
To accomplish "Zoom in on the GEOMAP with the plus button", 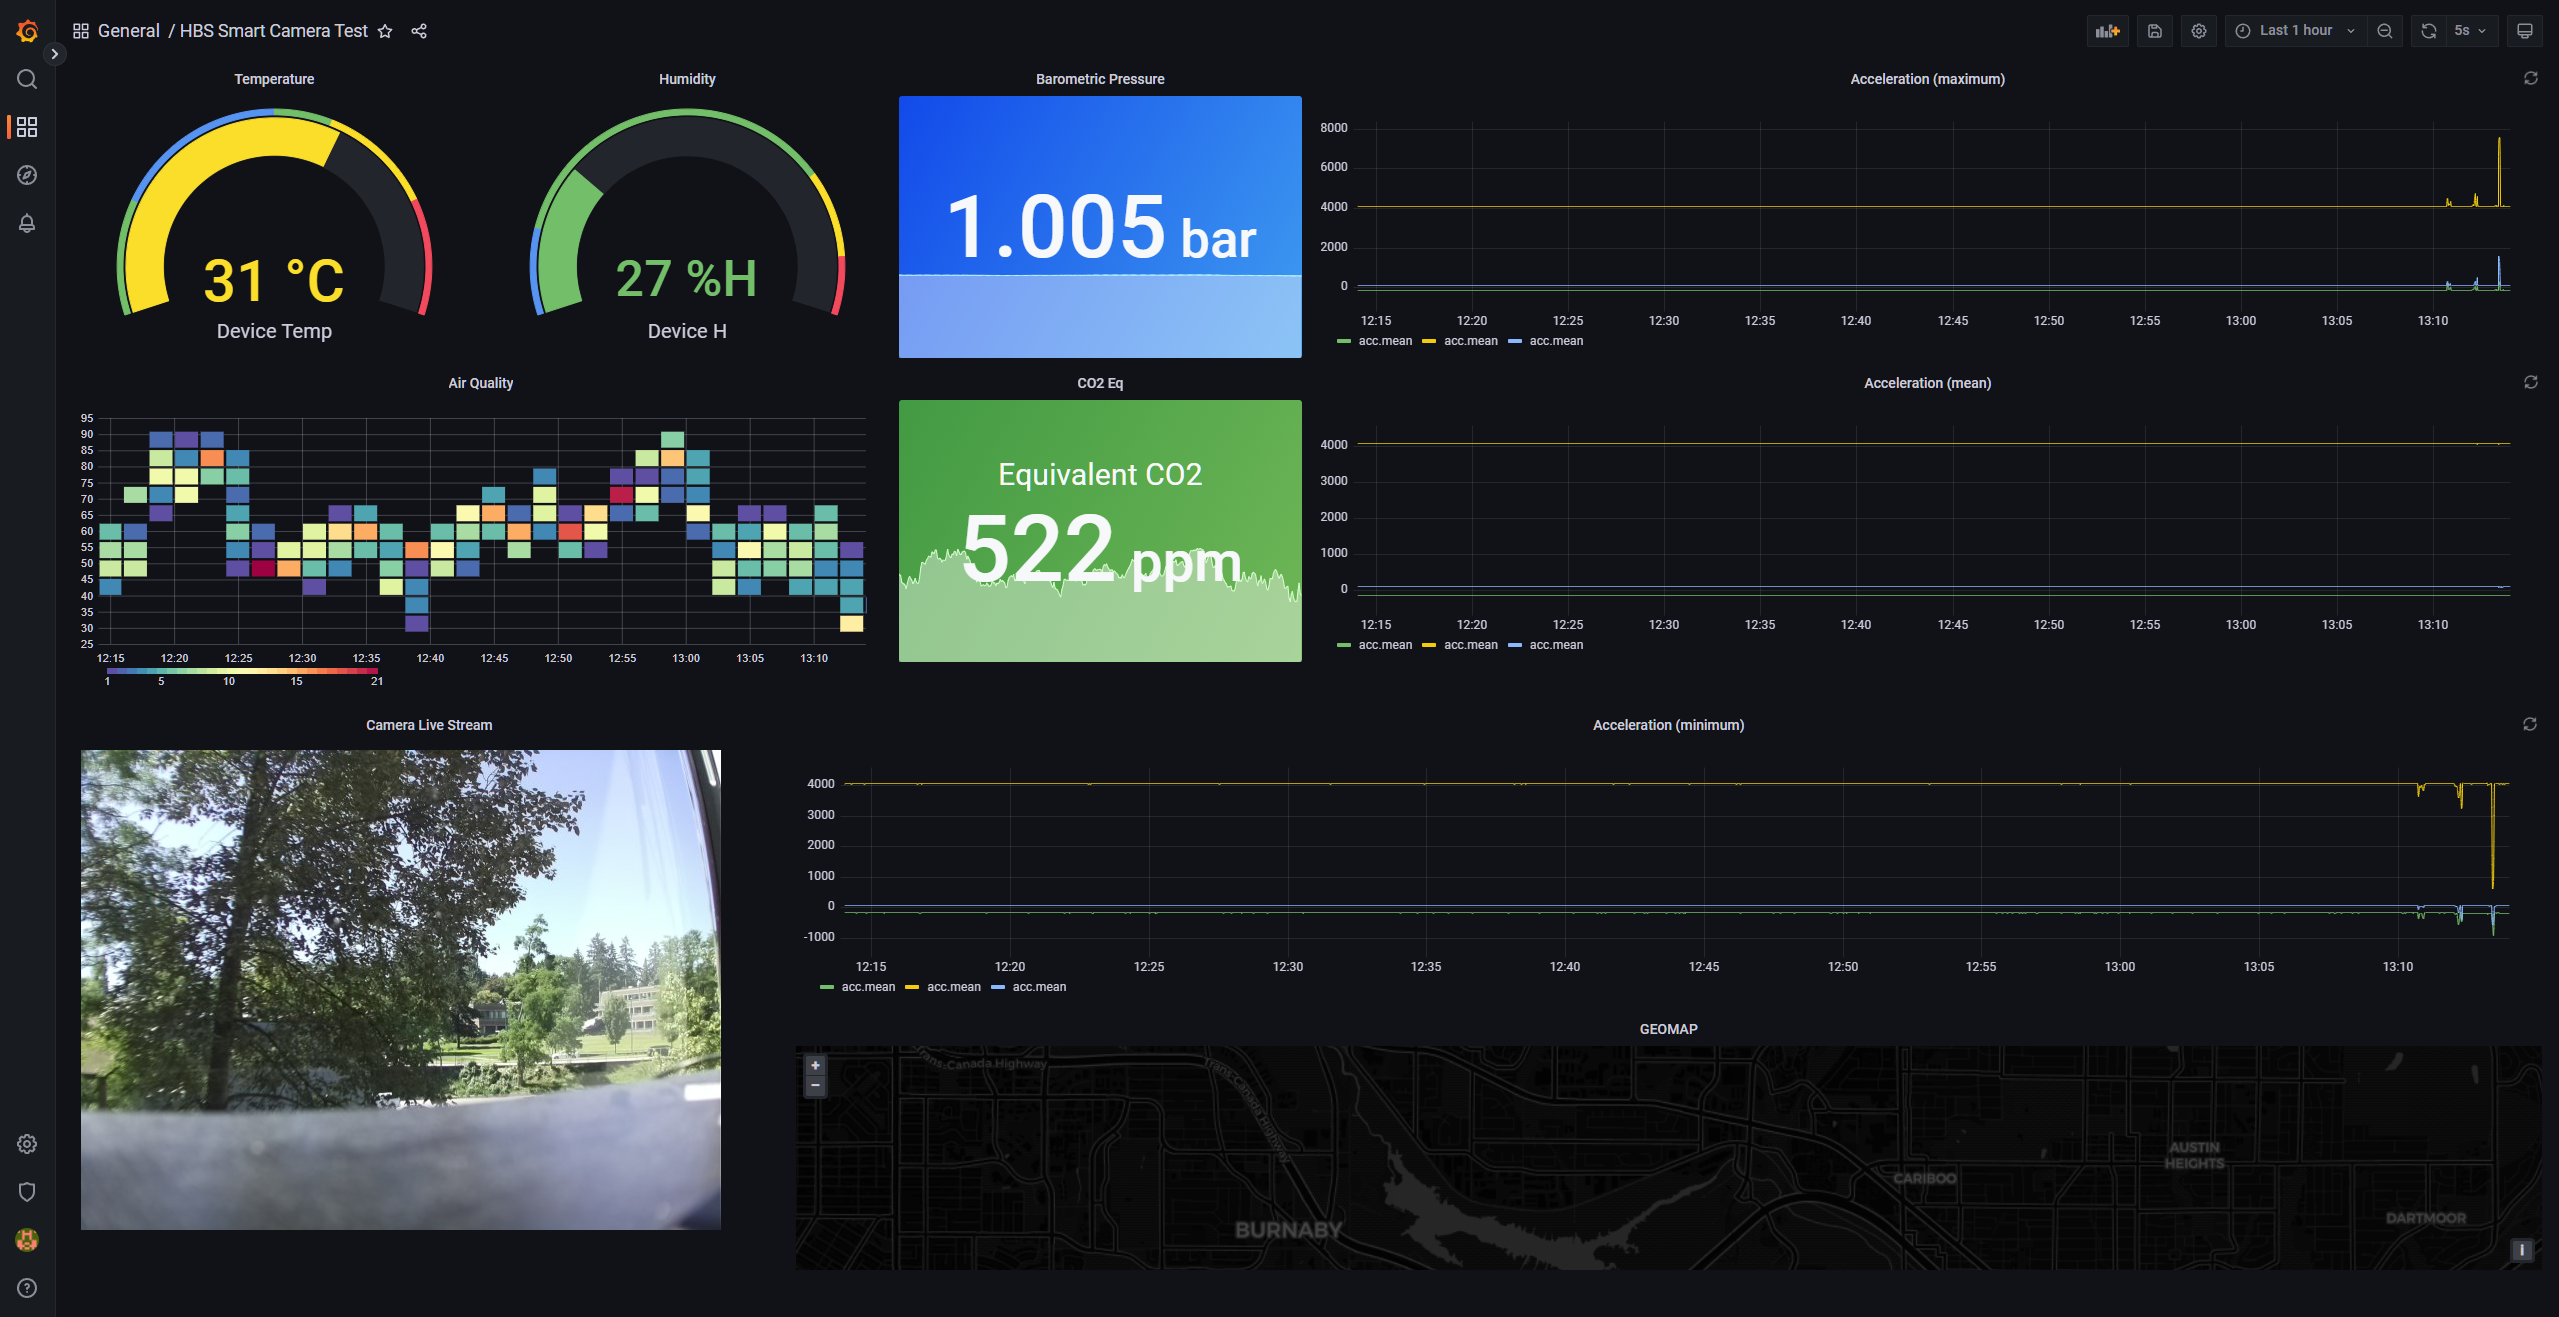I will point(815,1065).
